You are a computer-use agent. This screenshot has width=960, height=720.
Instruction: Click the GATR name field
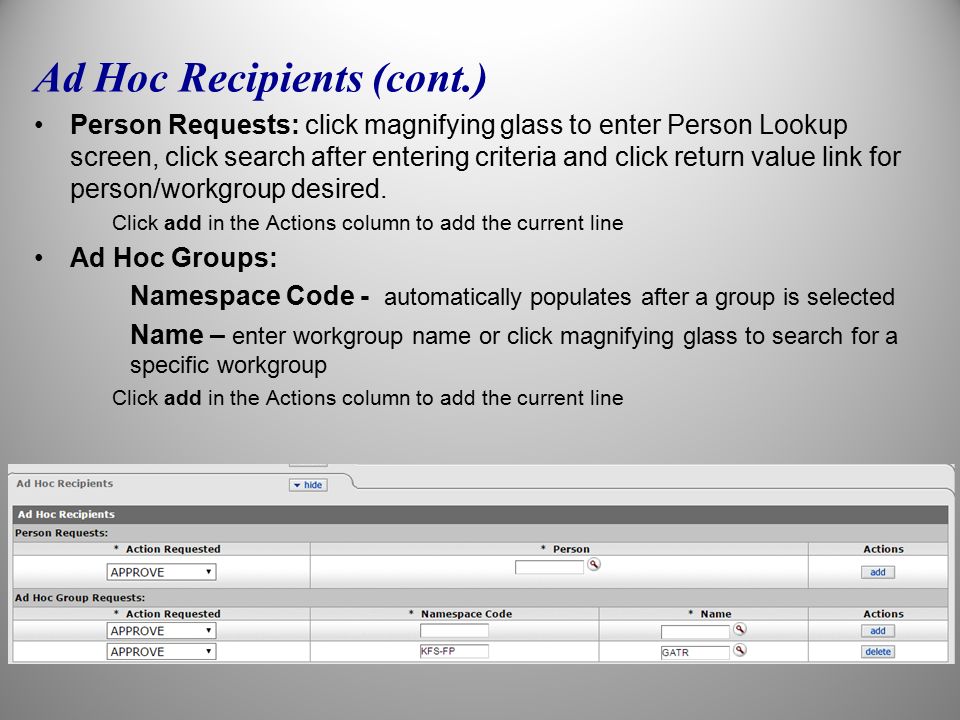coord(695,652)
